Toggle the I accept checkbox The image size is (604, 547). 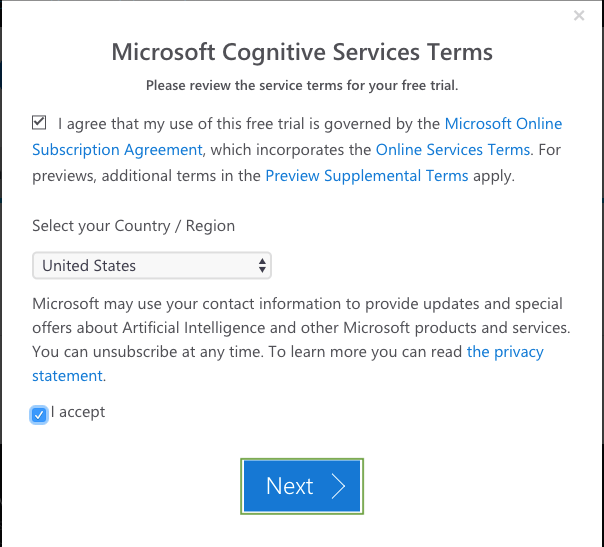coord(39,415)
